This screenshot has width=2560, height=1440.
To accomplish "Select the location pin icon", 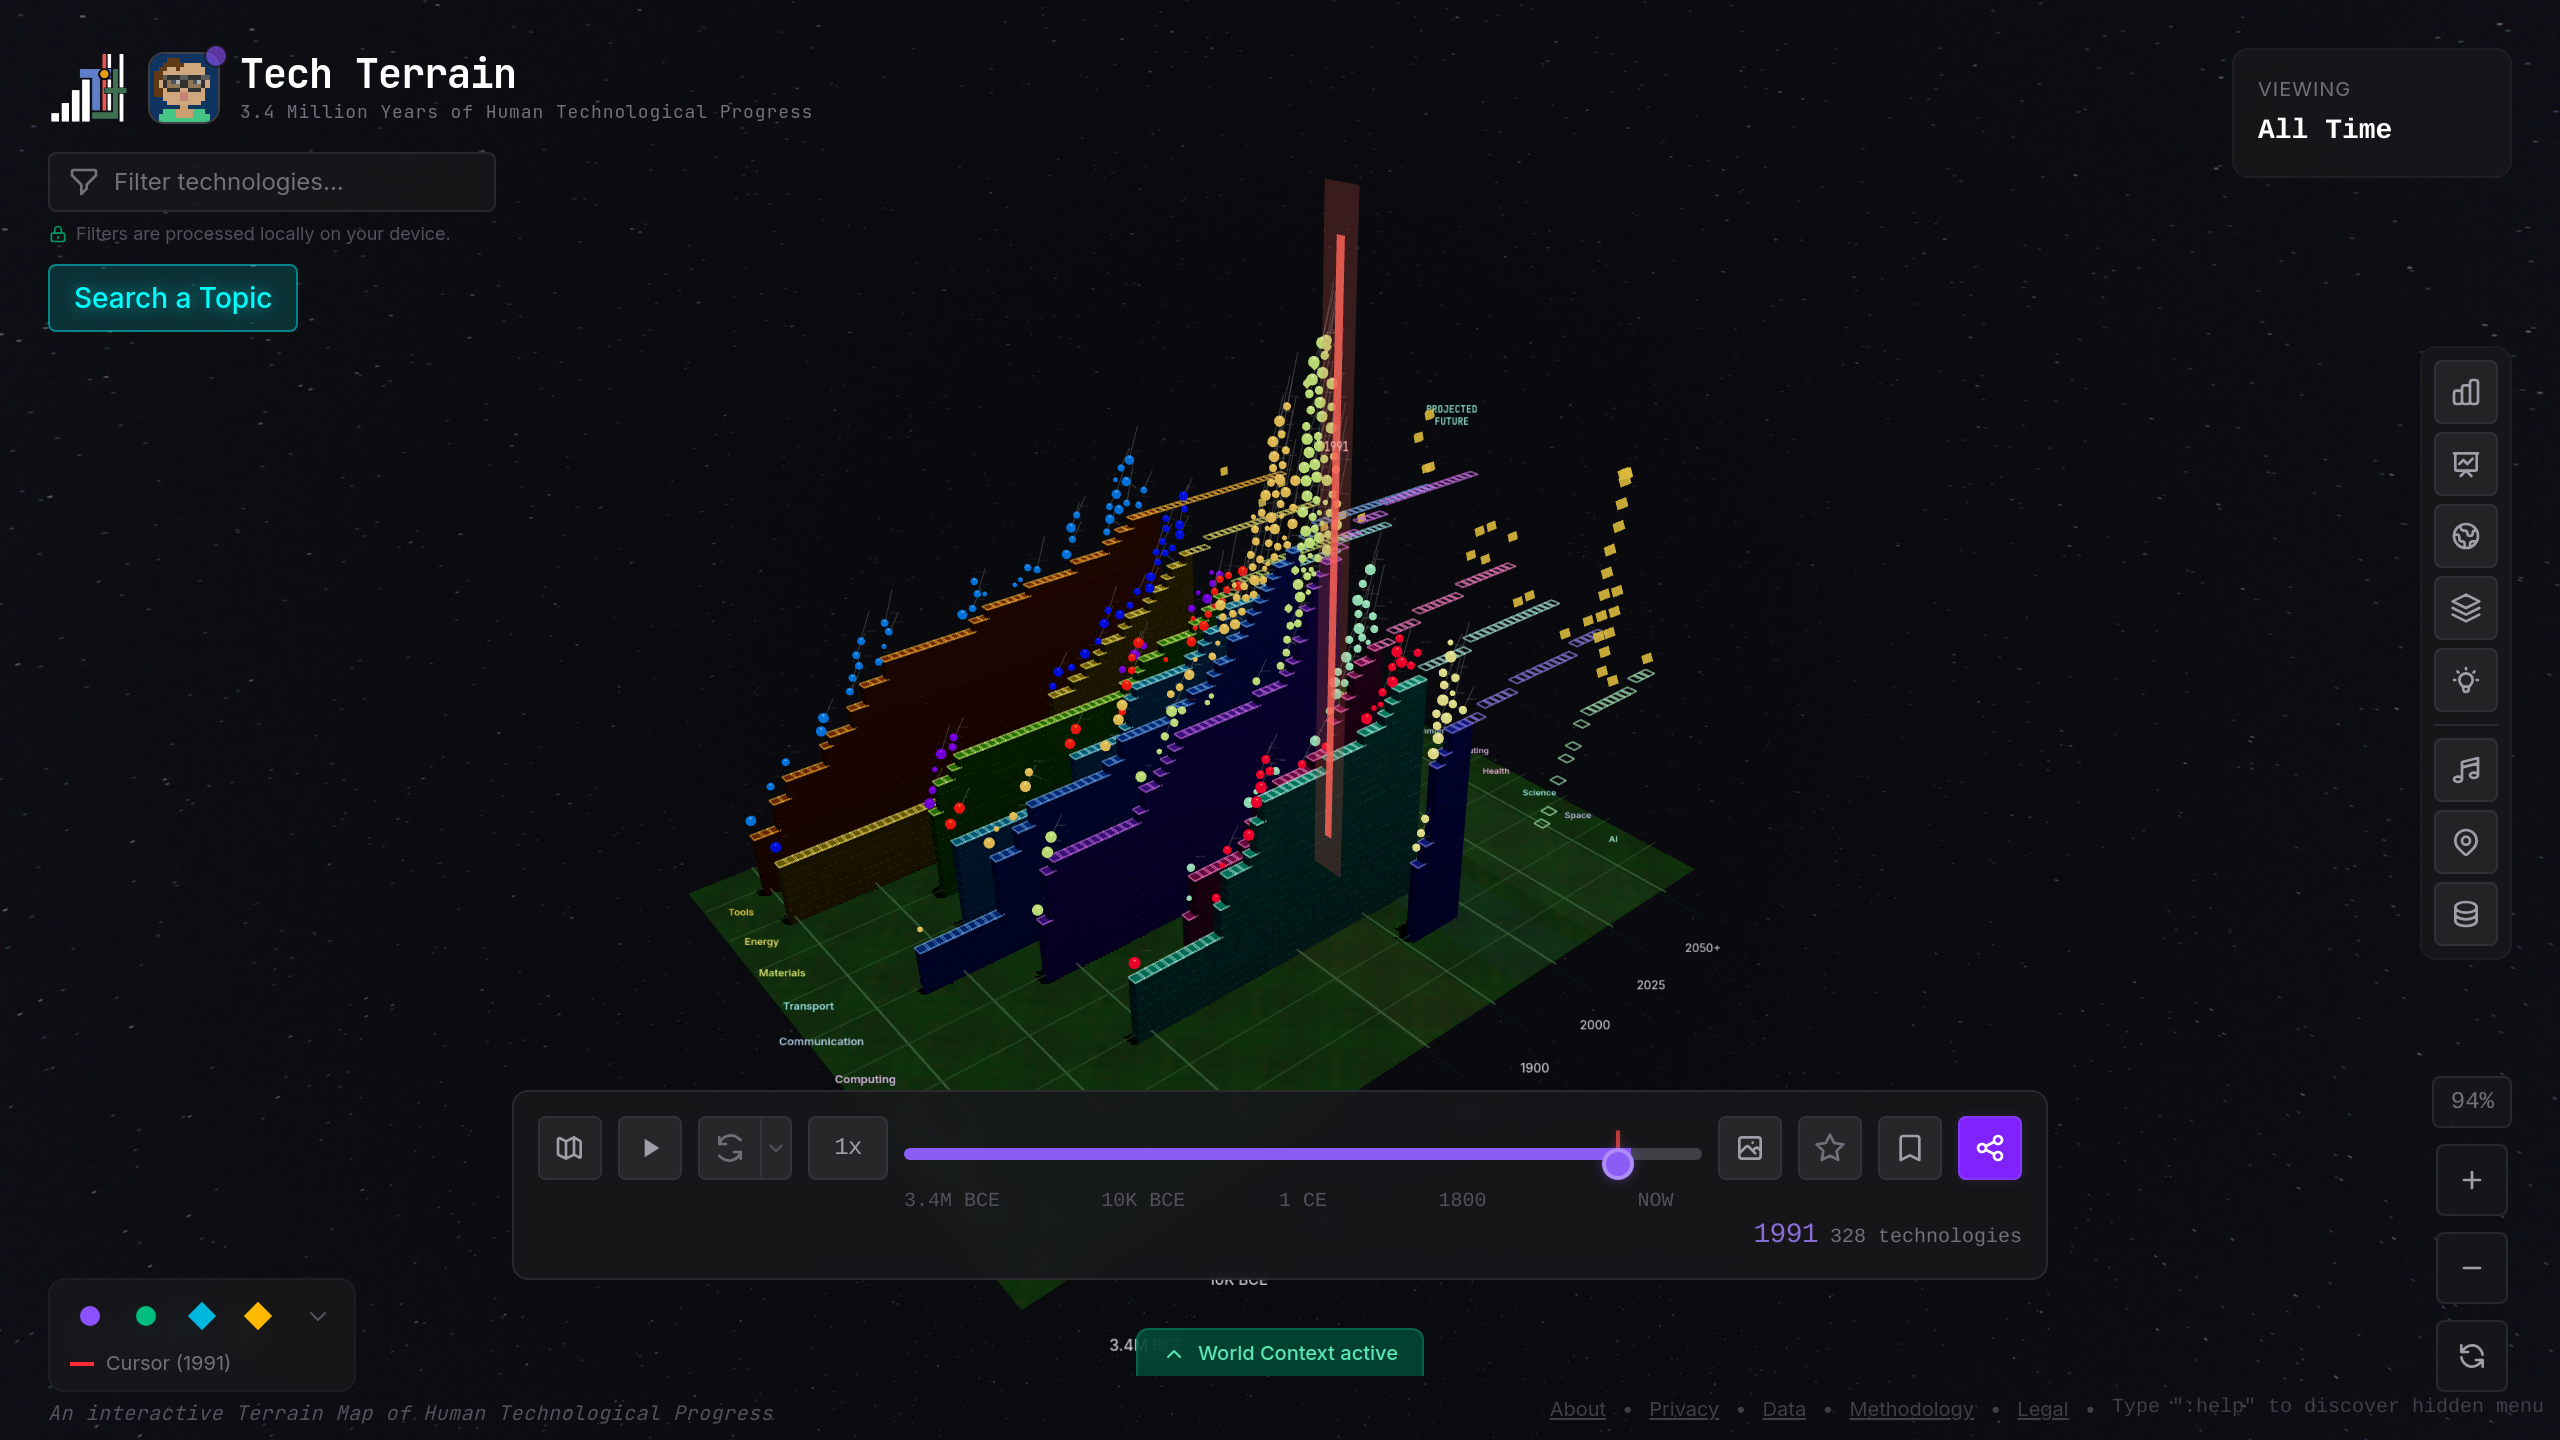I will click(2464, 842).
